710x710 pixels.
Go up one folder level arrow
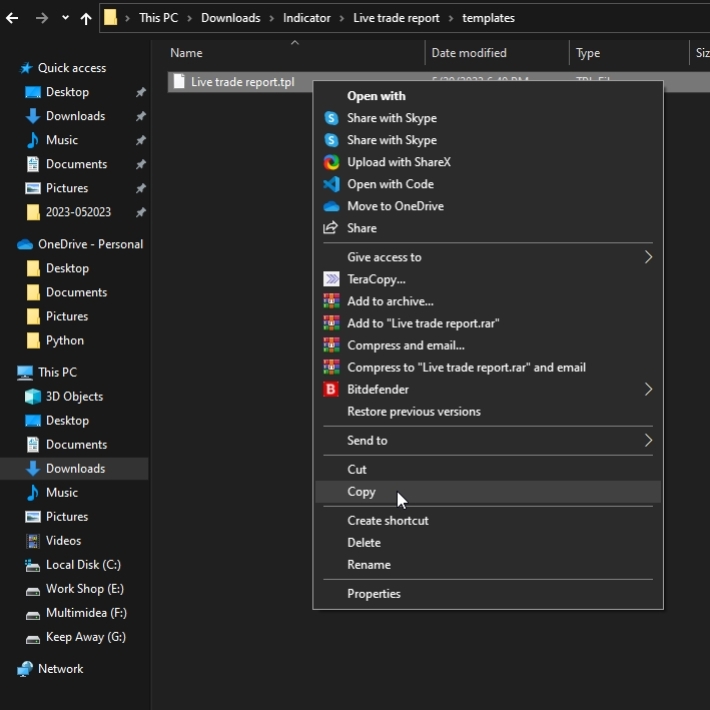click(x=86, y=18)
